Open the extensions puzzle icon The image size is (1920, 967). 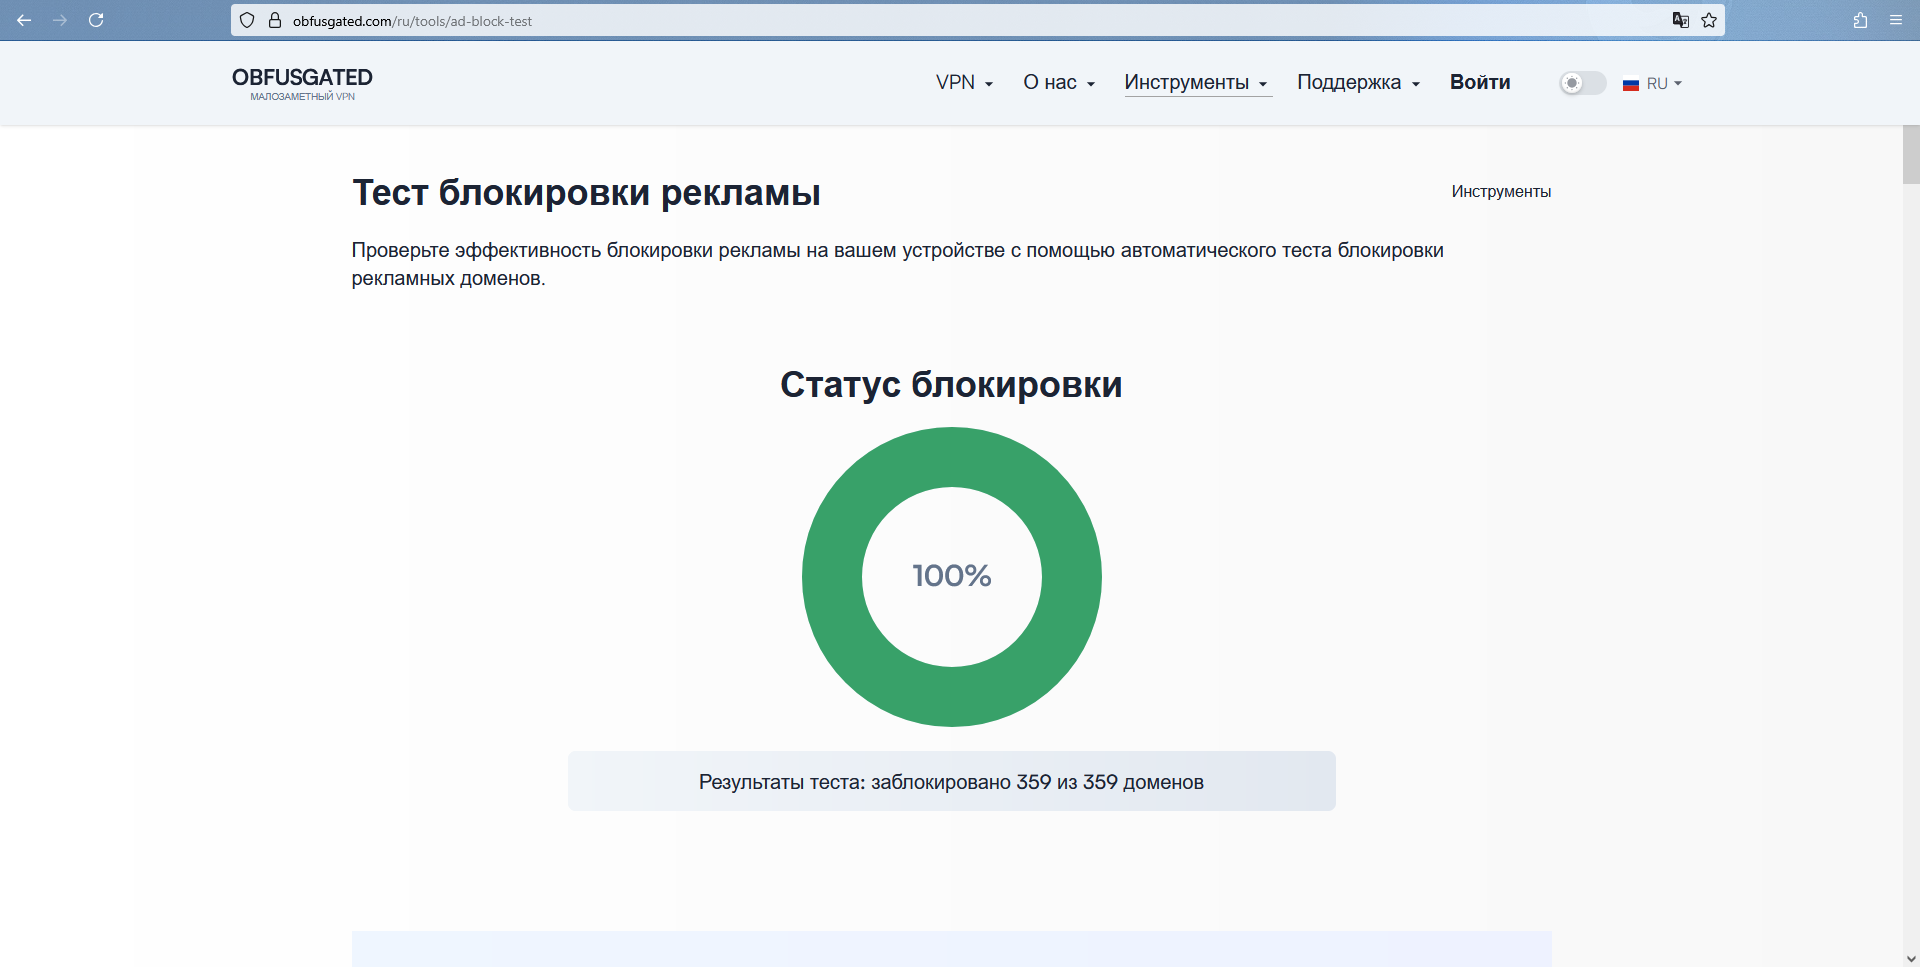pos(1860,20)
